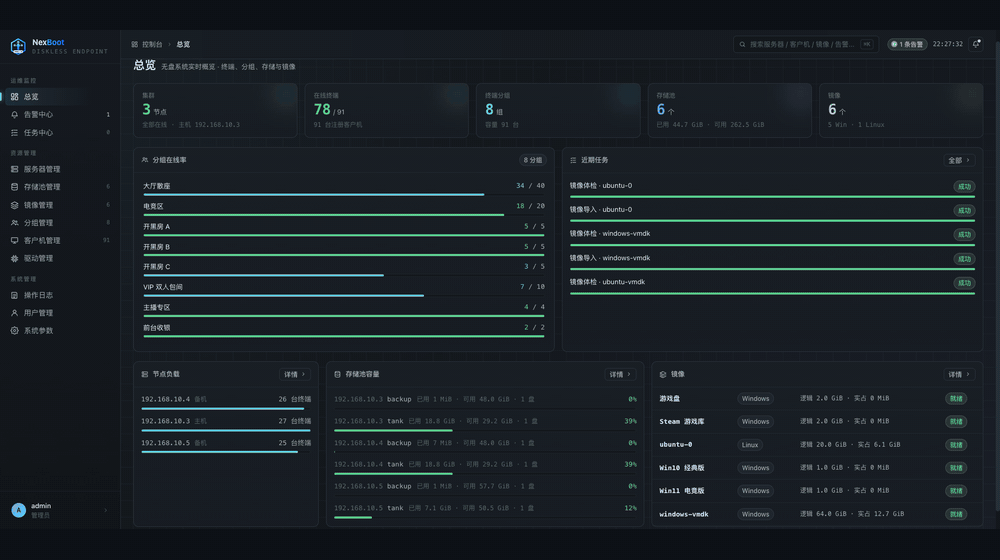Click 成功 badge for 镜像体检 · ubuntu-0
1000x560 pixels.
tap(964, 186)
